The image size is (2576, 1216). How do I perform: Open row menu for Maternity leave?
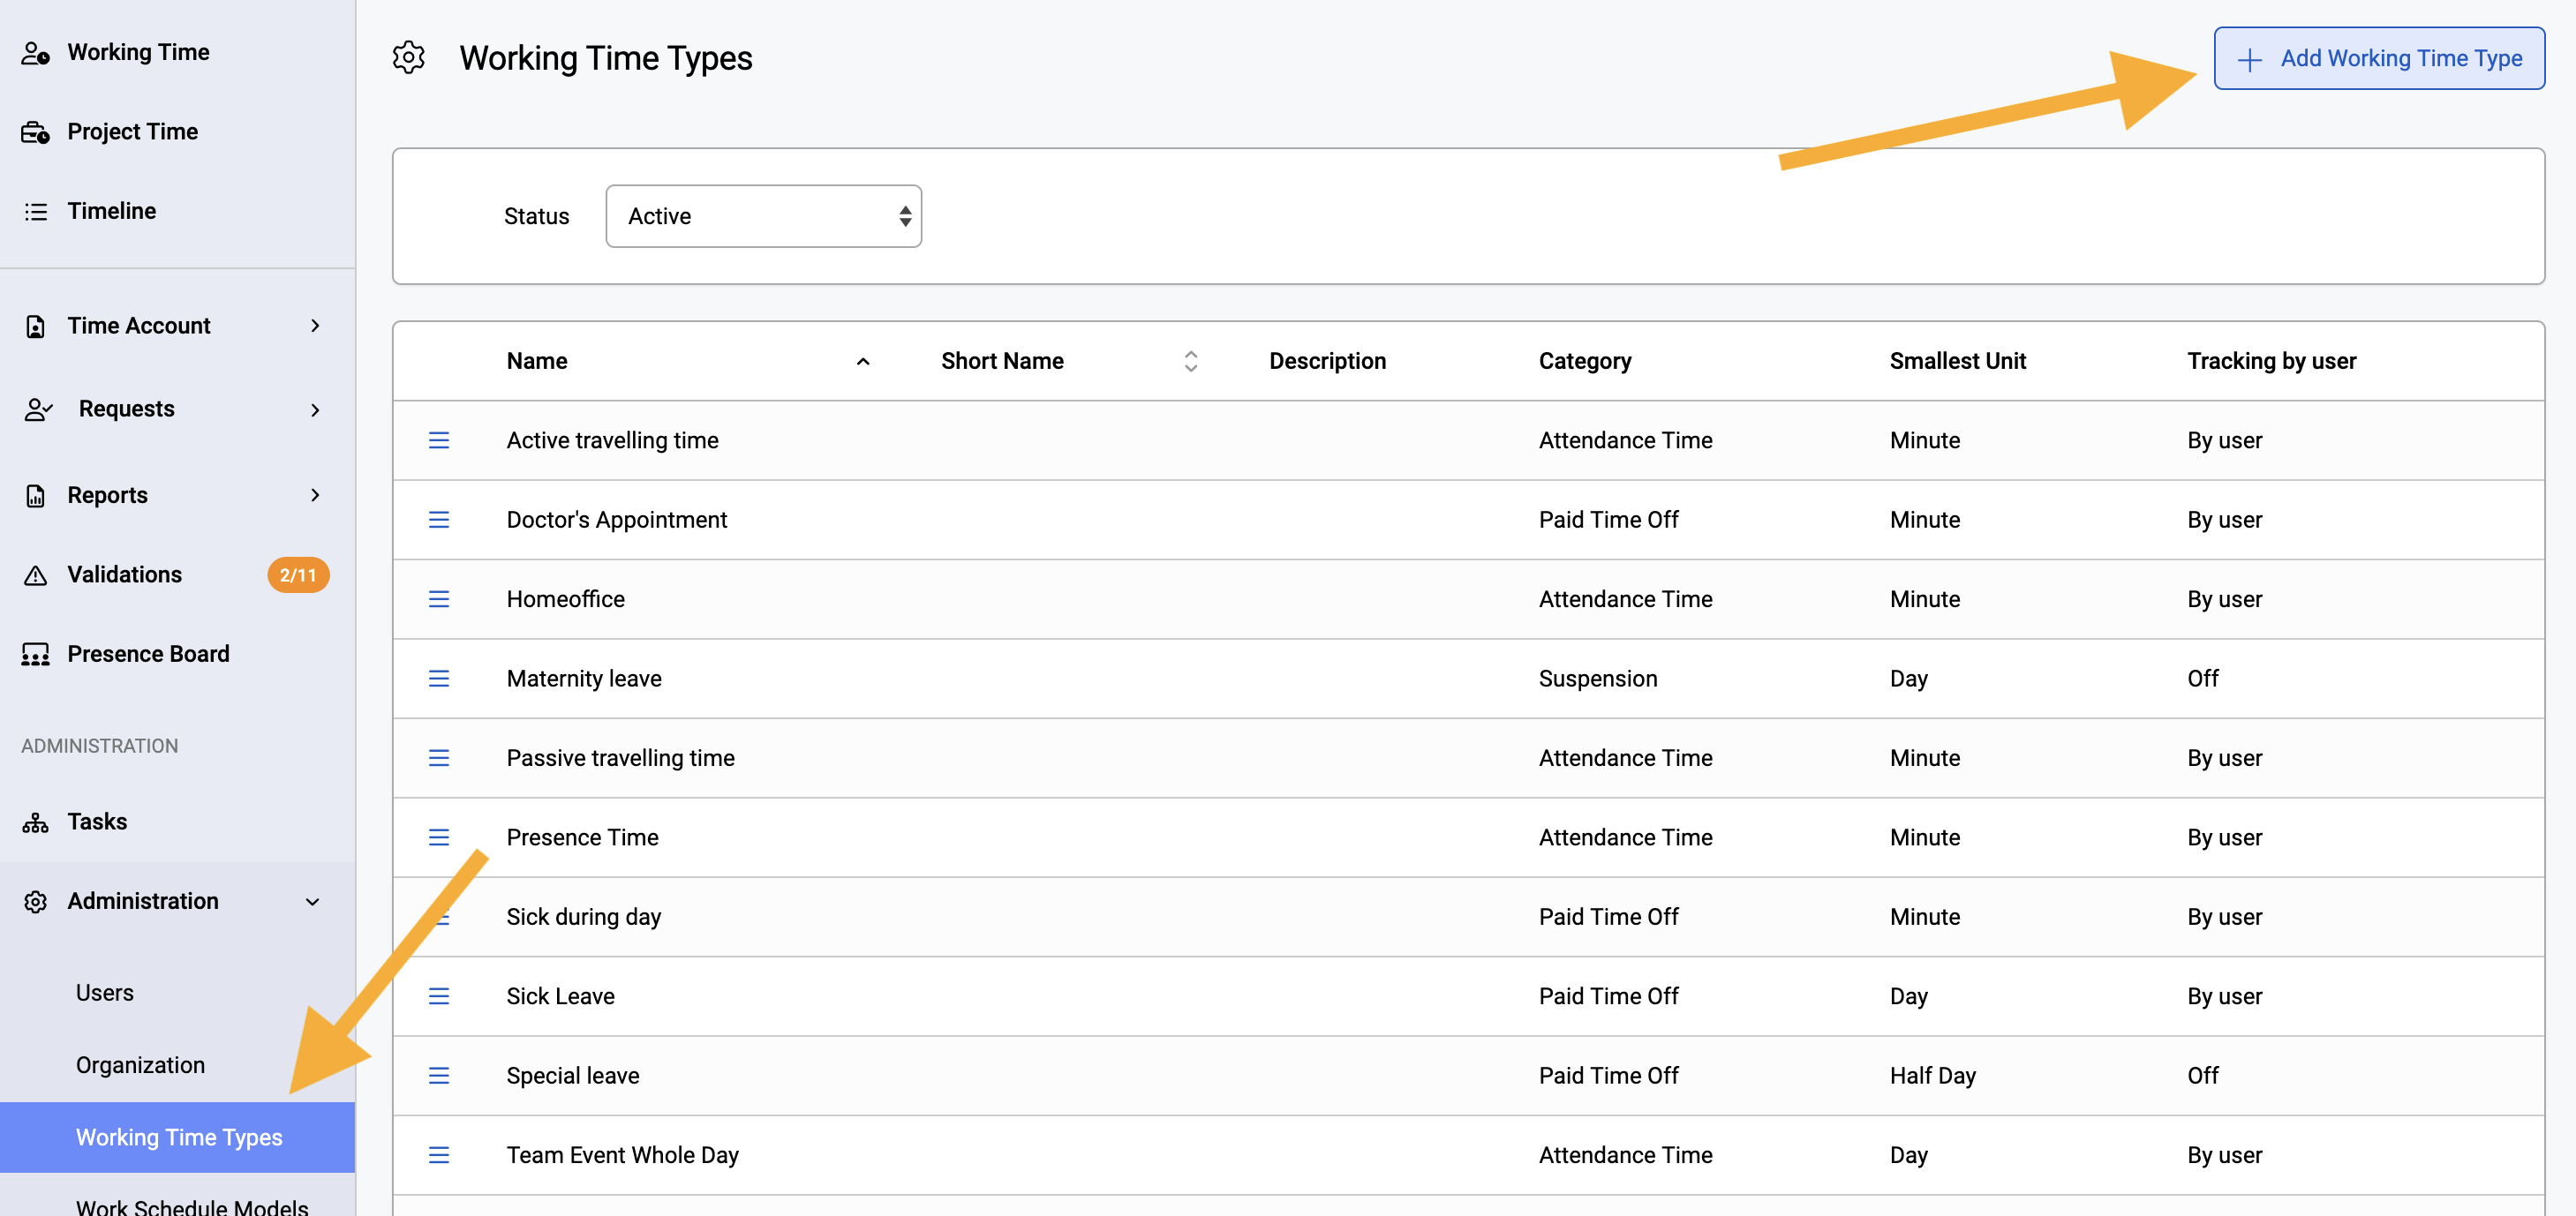[439, 679]
